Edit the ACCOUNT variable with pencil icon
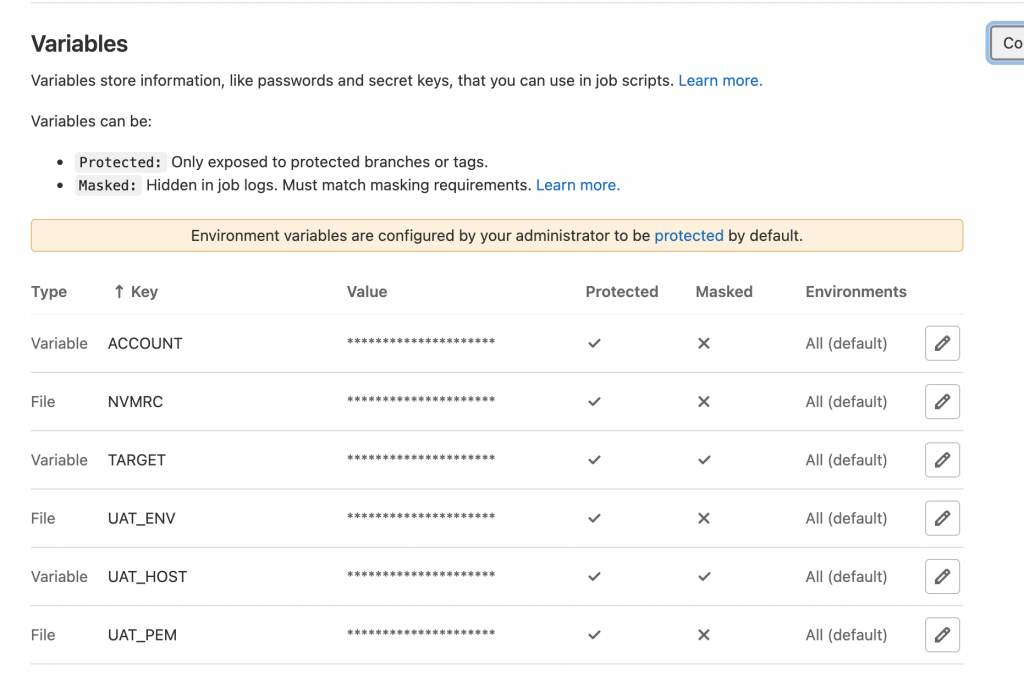 point(942,343)
